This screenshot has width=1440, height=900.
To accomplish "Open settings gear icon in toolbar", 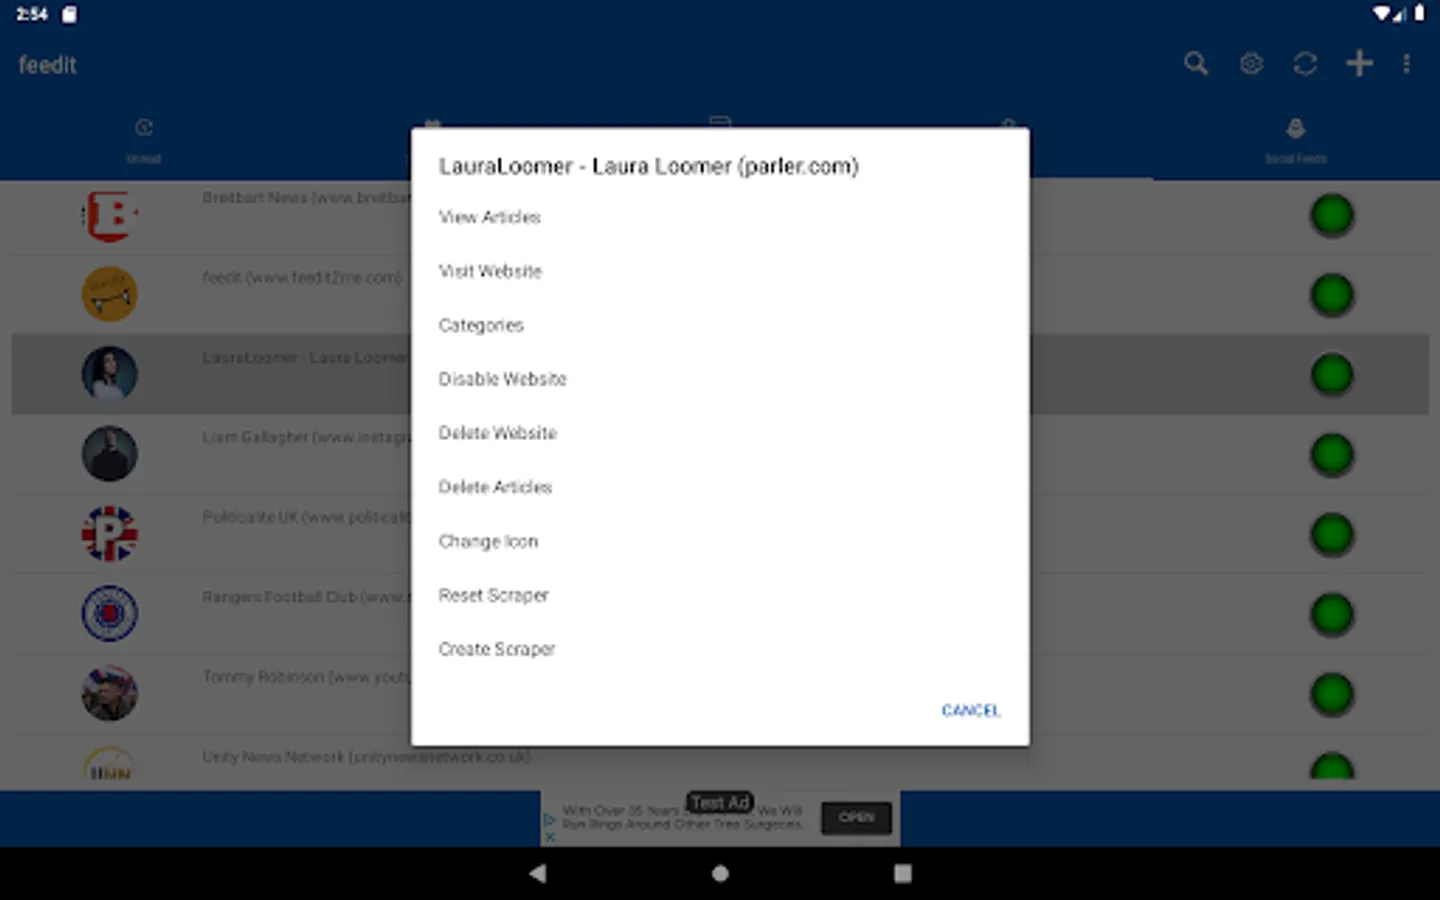I will tap(1251, 64).
